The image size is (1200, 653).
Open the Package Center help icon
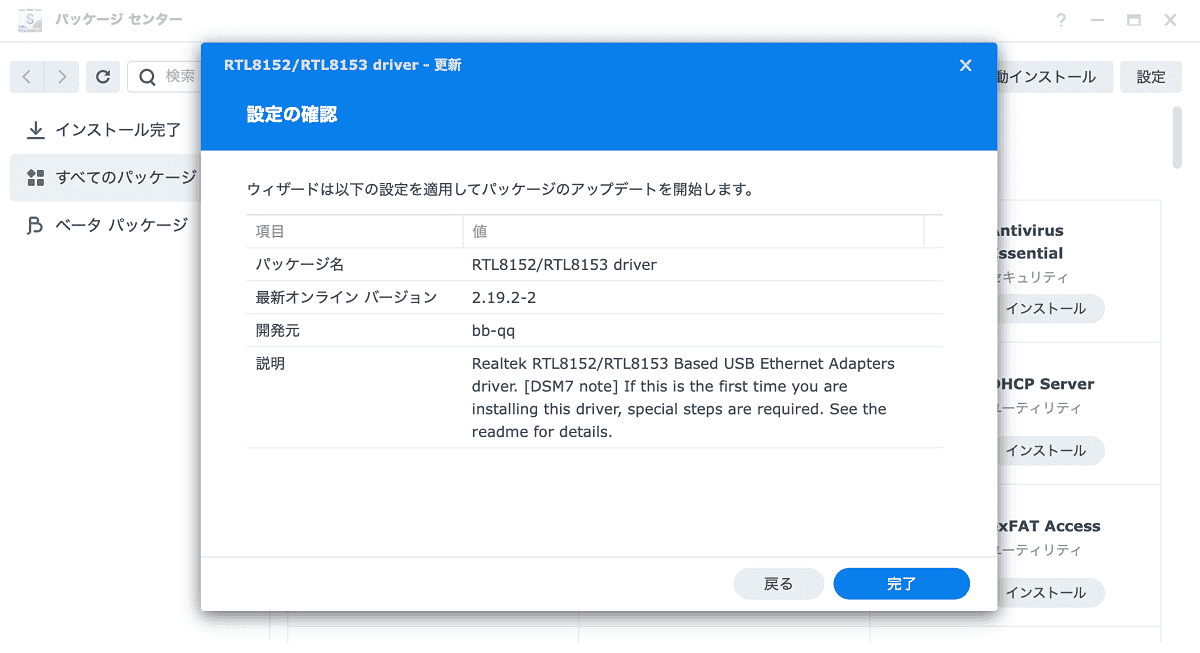[x=1061, y=20]
